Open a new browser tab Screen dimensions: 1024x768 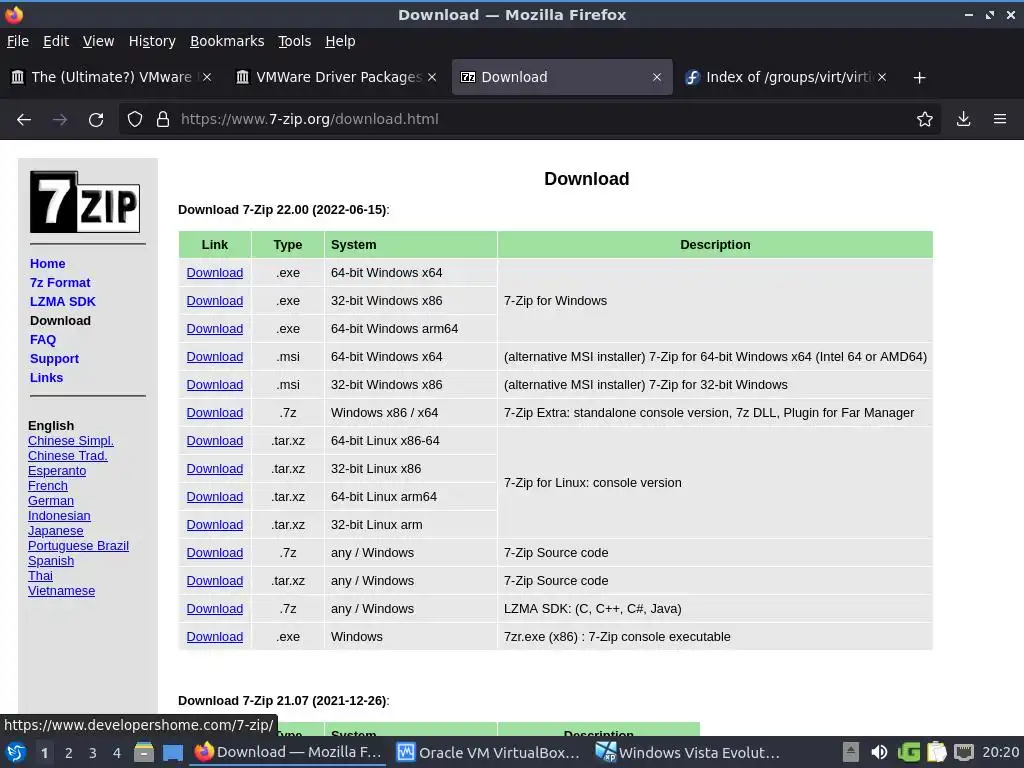coord(920,78)
